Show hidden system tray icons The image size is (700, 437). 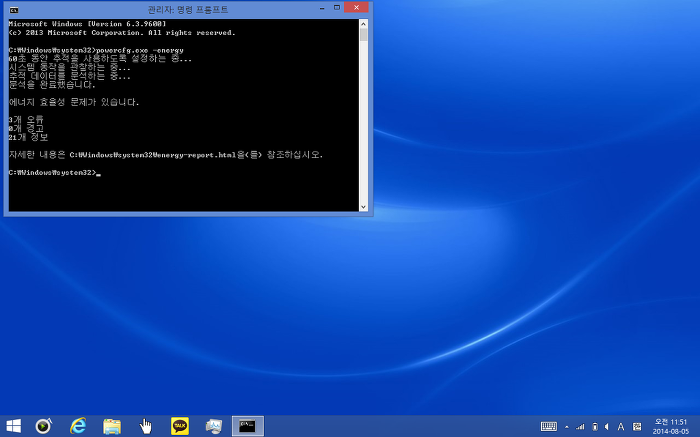click(566, 427)
